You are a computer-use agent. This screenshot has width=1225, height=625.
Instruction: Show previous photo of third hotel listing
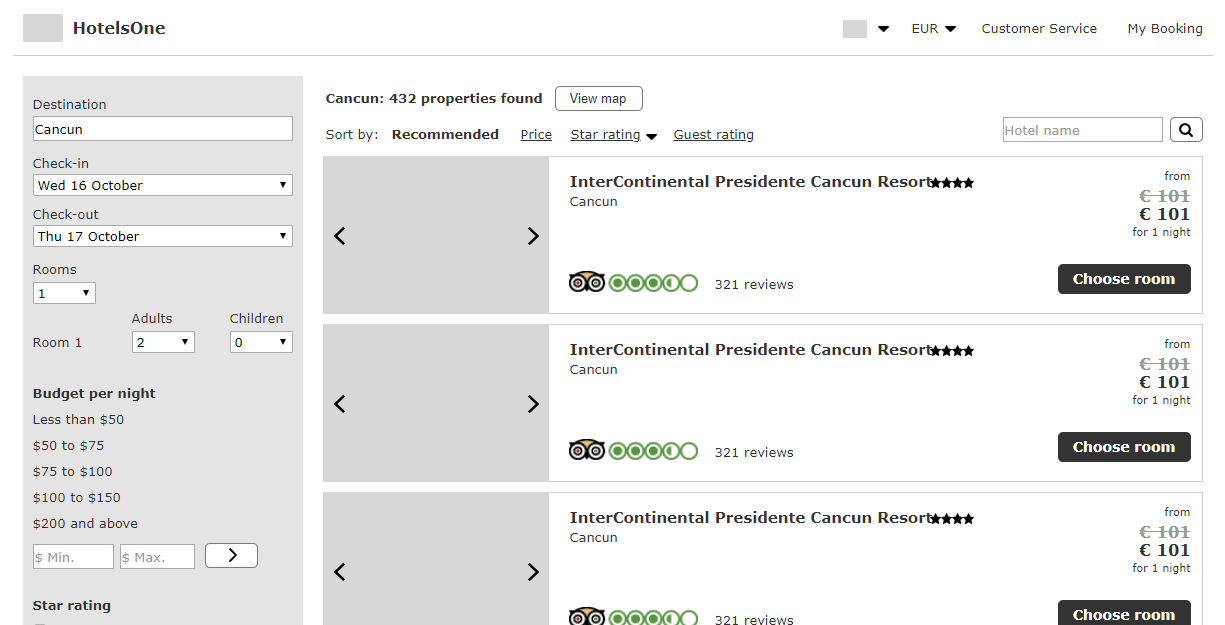pyautogui.click(x=340, y=572)
